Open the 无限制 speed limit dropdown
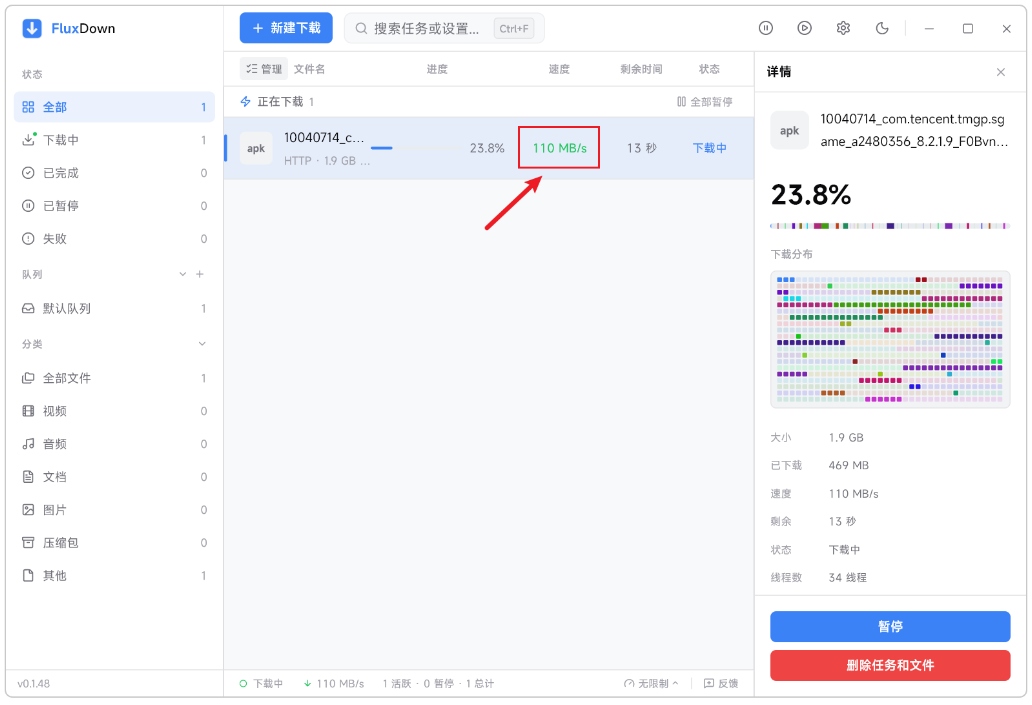 (651, 683)
